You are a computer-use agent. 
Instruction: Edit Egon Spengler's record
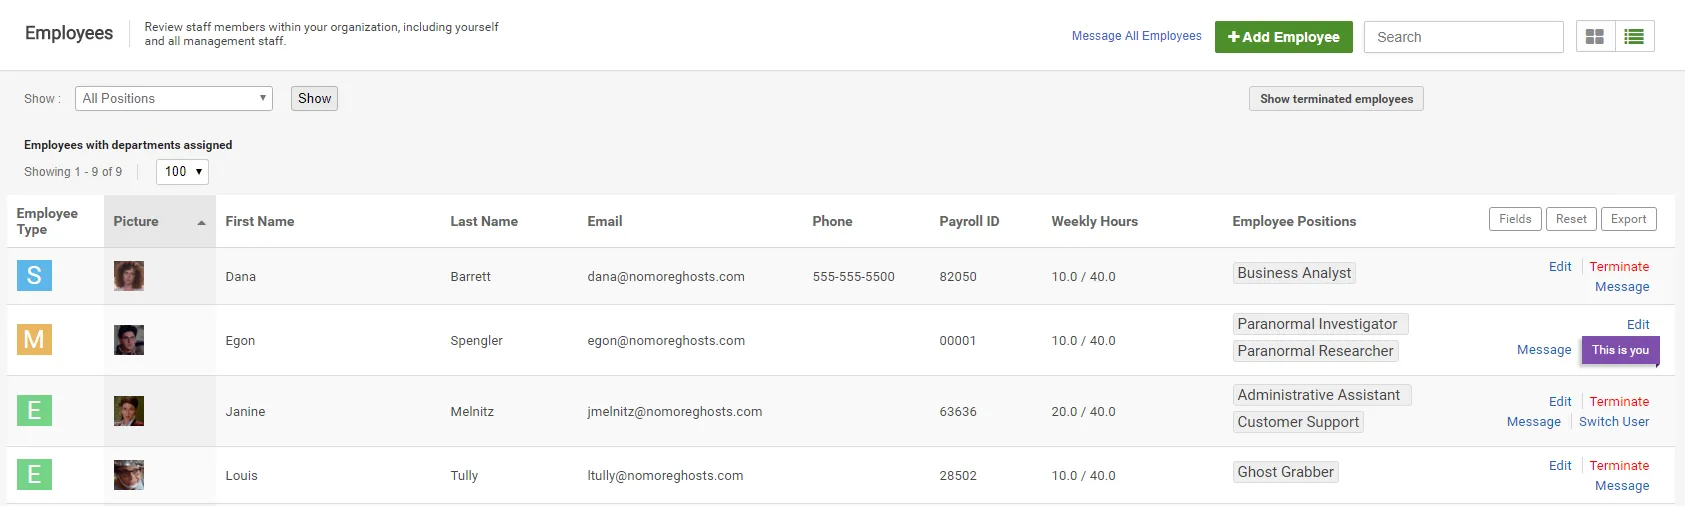[1638, 324]
